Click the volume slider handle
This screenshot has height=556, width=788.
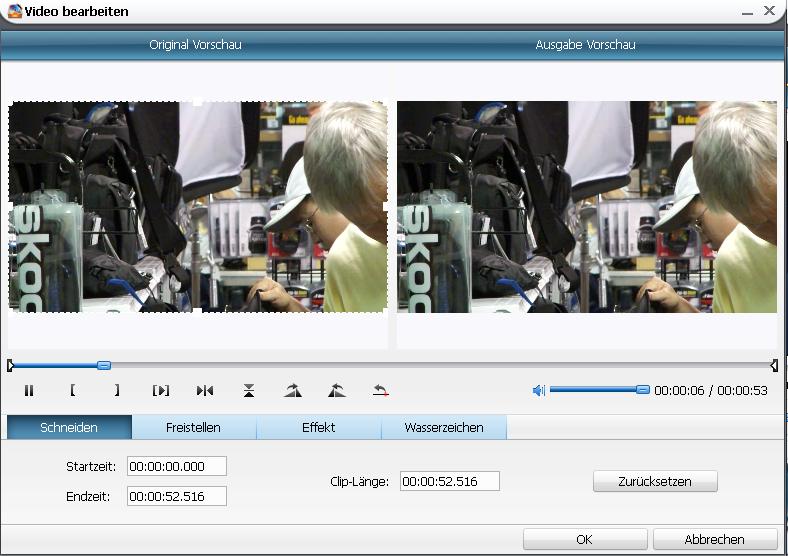coord(643,390)
